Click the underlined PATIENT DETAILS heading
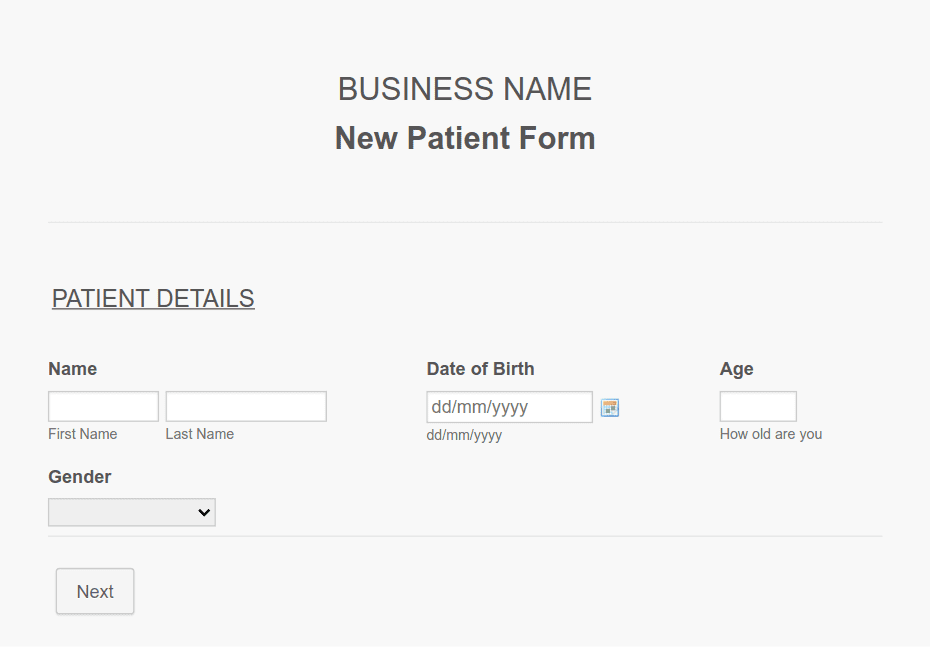930x647 pixels. (x=152, y=298)
